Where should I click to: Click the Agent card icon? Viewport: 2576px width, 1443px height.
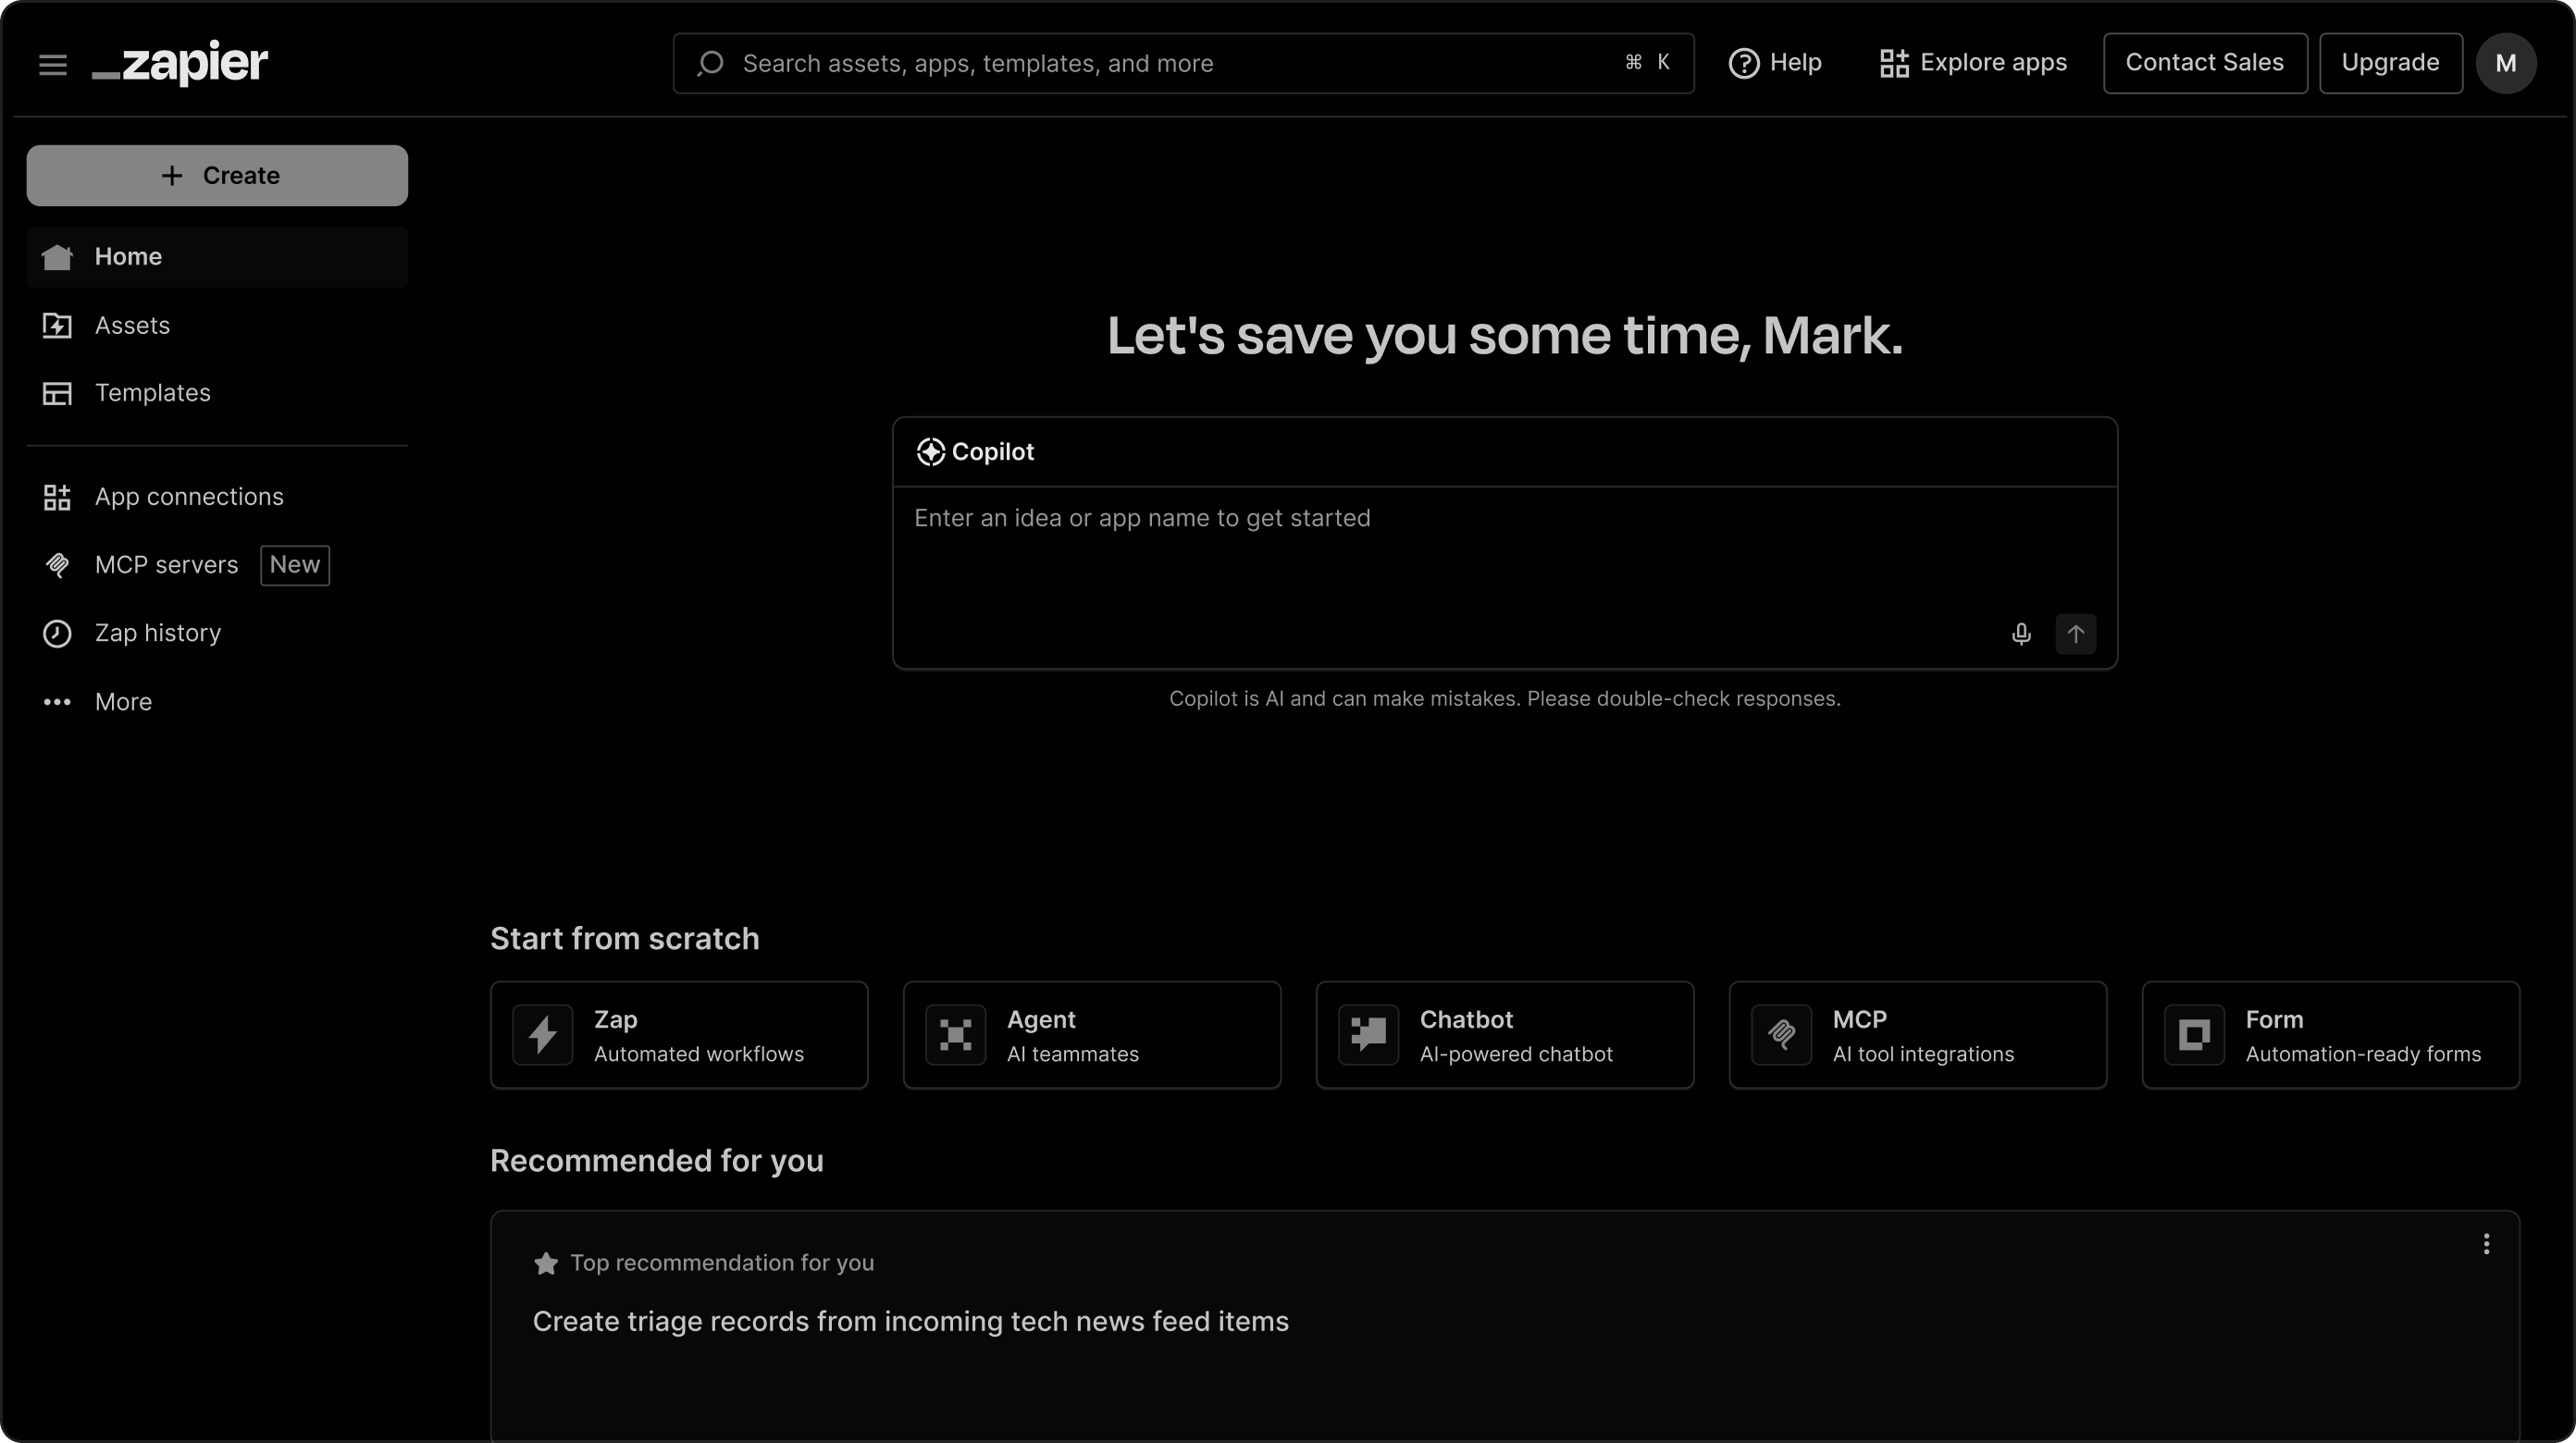956,1034
